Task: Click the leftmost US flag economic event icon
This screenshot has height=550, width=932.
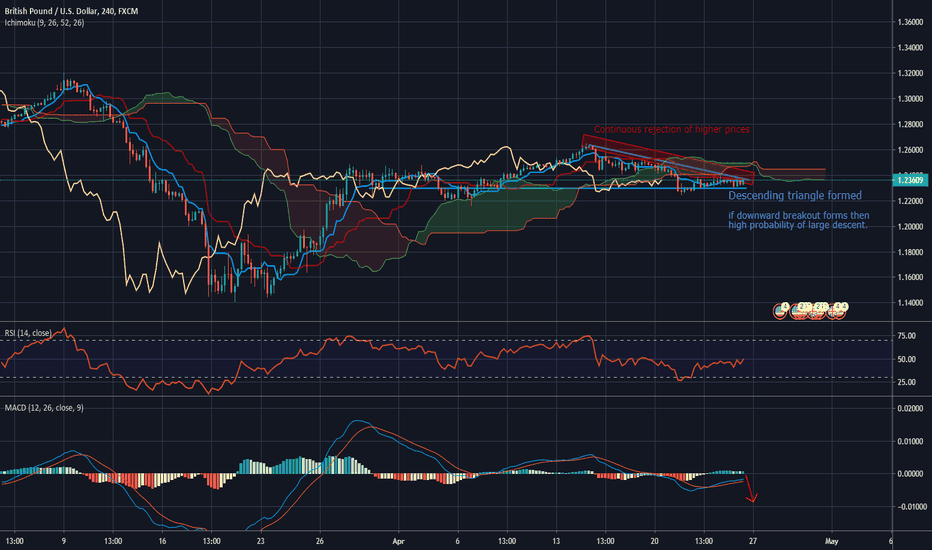Action: click(x=780, y=310)
